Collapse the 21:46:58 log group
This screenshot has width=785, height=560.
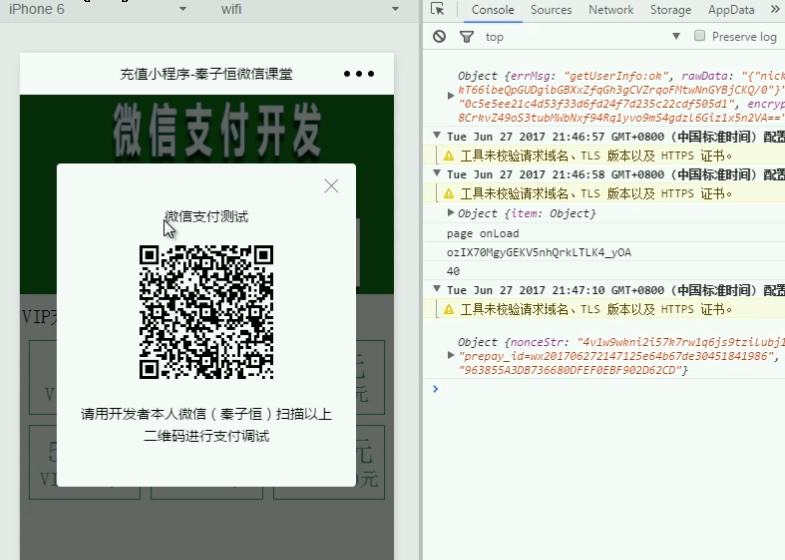[x=437, y=173]
